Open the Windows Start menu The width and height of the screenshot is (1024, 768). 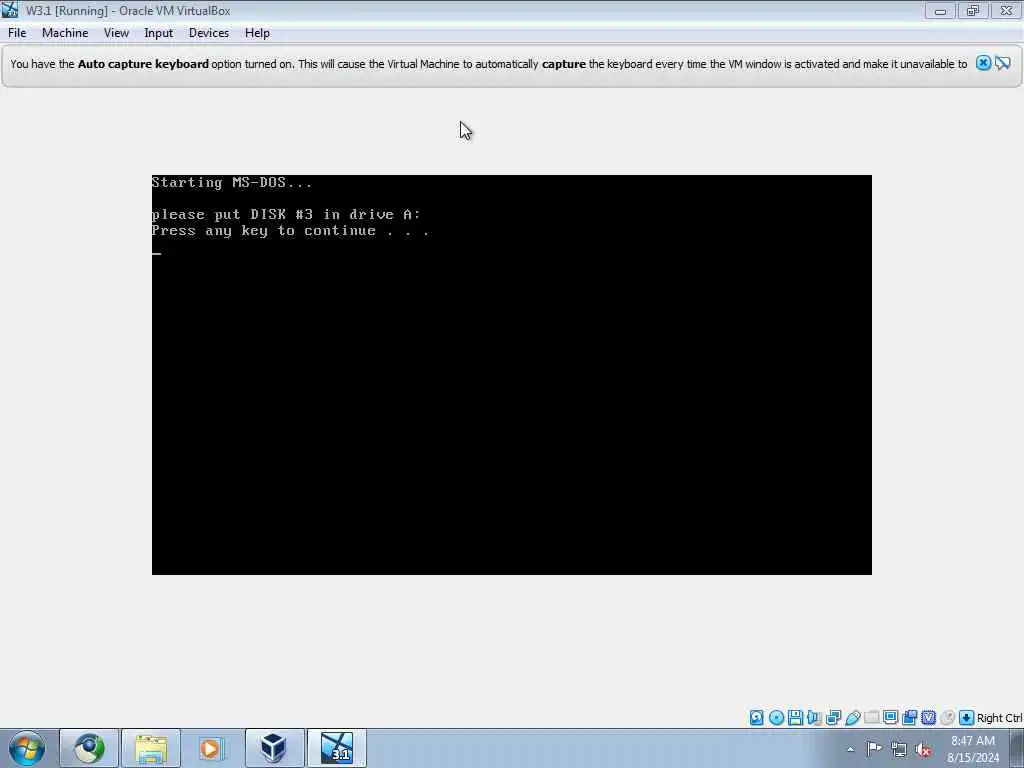pos(27,748)
